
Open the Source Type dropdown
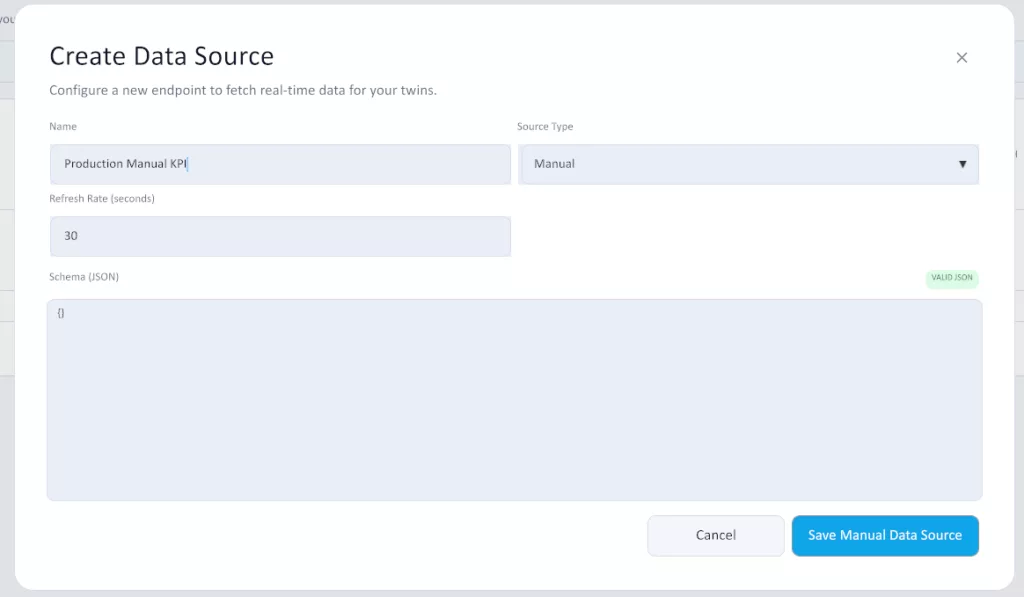point(748,164)
